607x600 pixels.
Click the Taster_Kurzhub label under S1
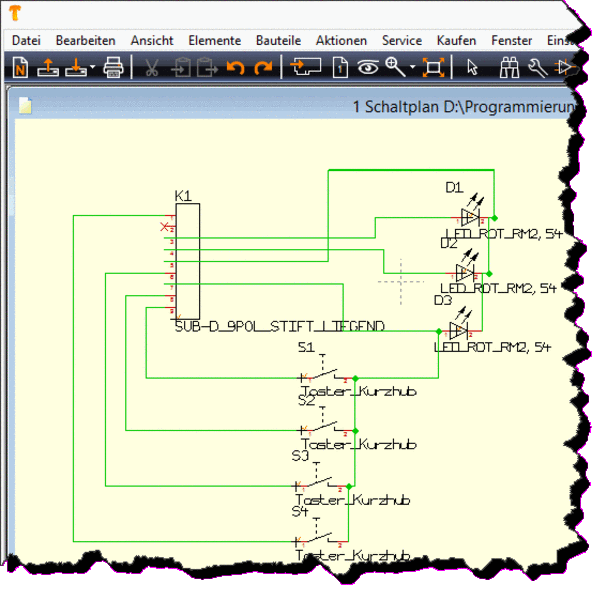358,391
